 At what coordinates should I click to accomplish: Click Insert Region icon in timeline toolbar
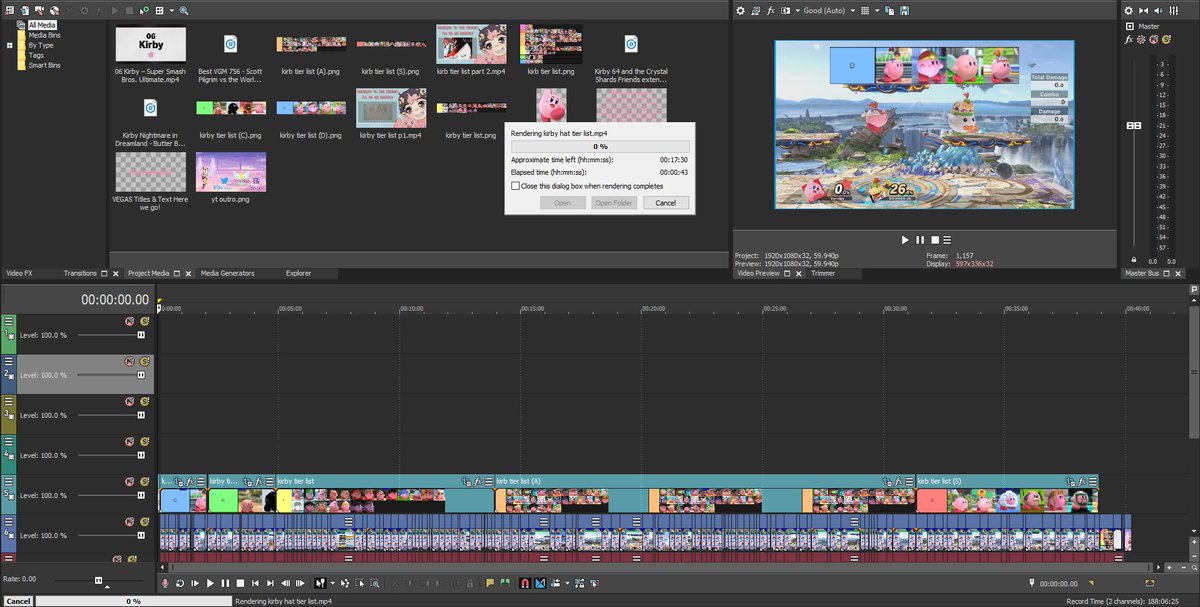[505, 583]
